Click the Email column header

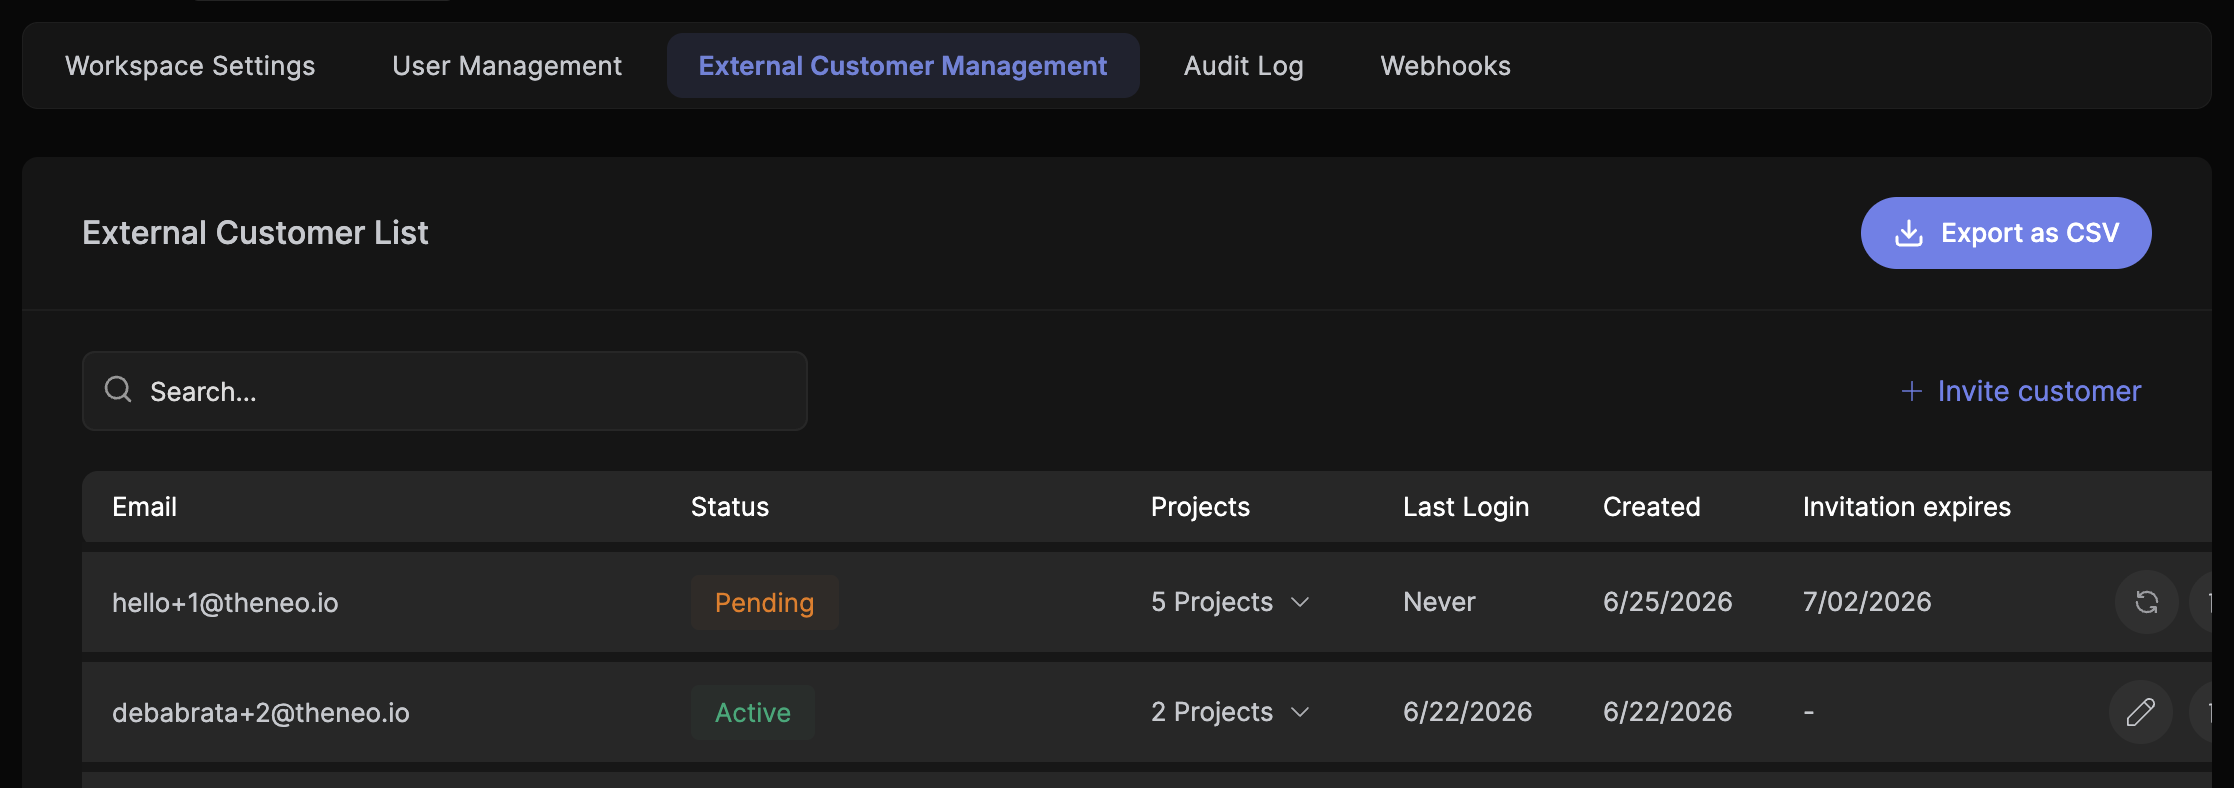pyautogui.click(x=144, y=507)
